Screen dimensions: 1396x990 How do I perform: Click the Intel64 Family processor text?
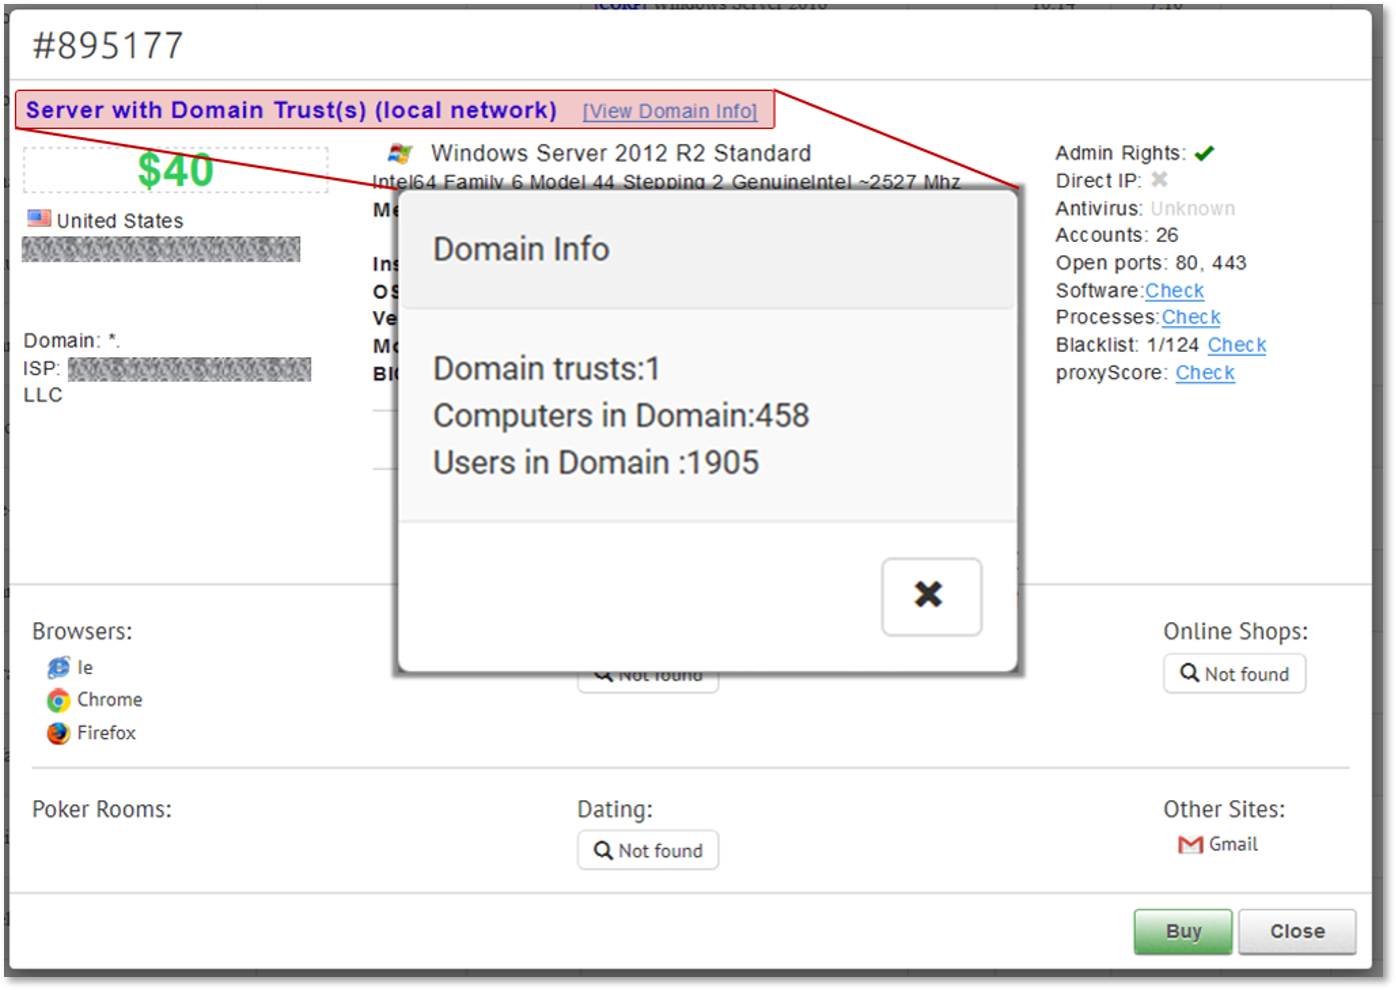coord(666,181)
